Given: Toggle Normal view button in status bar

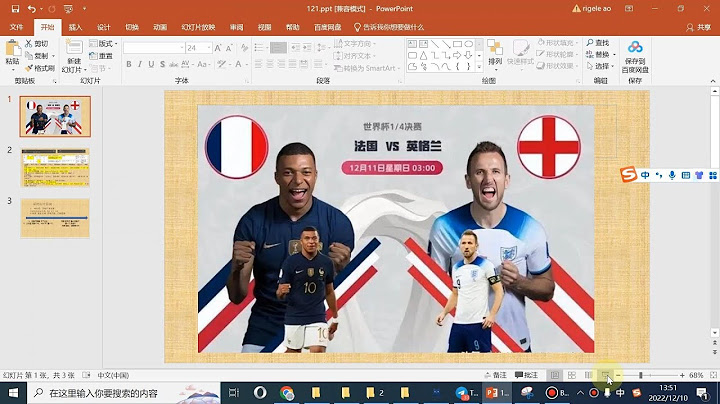Looking at the screenshot, I should click(555, 375).
